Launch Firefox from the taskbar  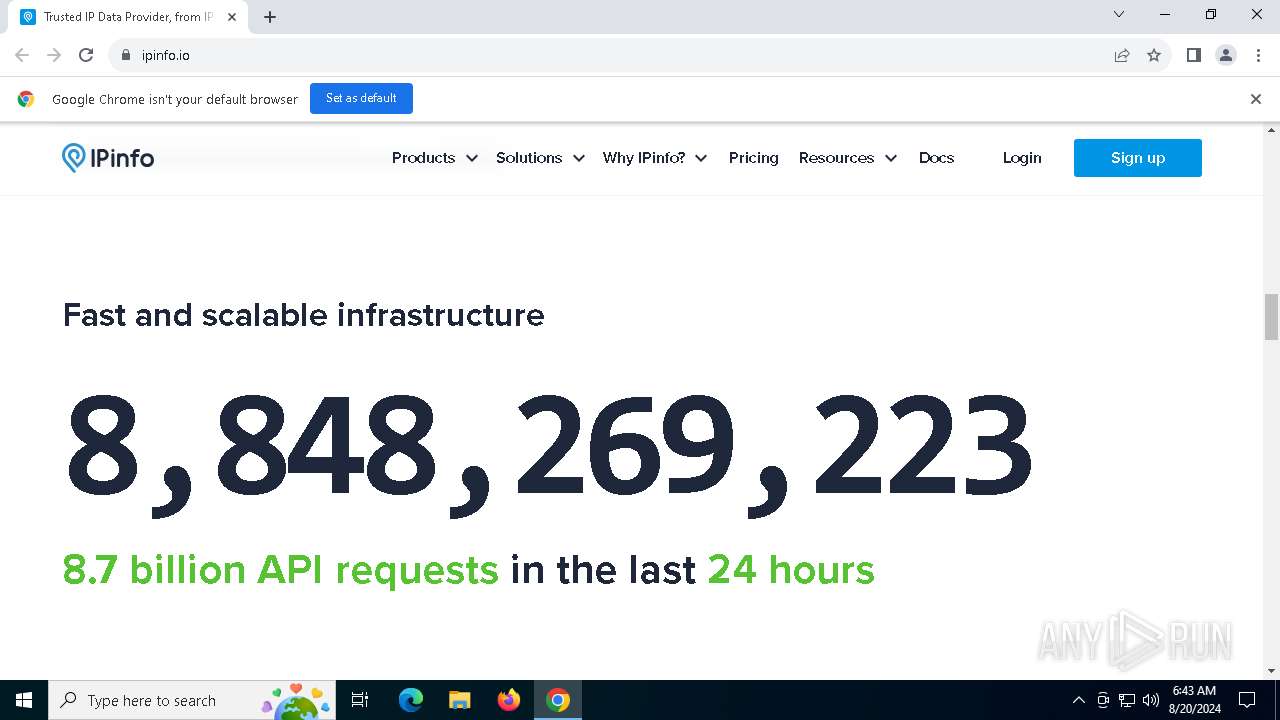[x=509, y=700]
